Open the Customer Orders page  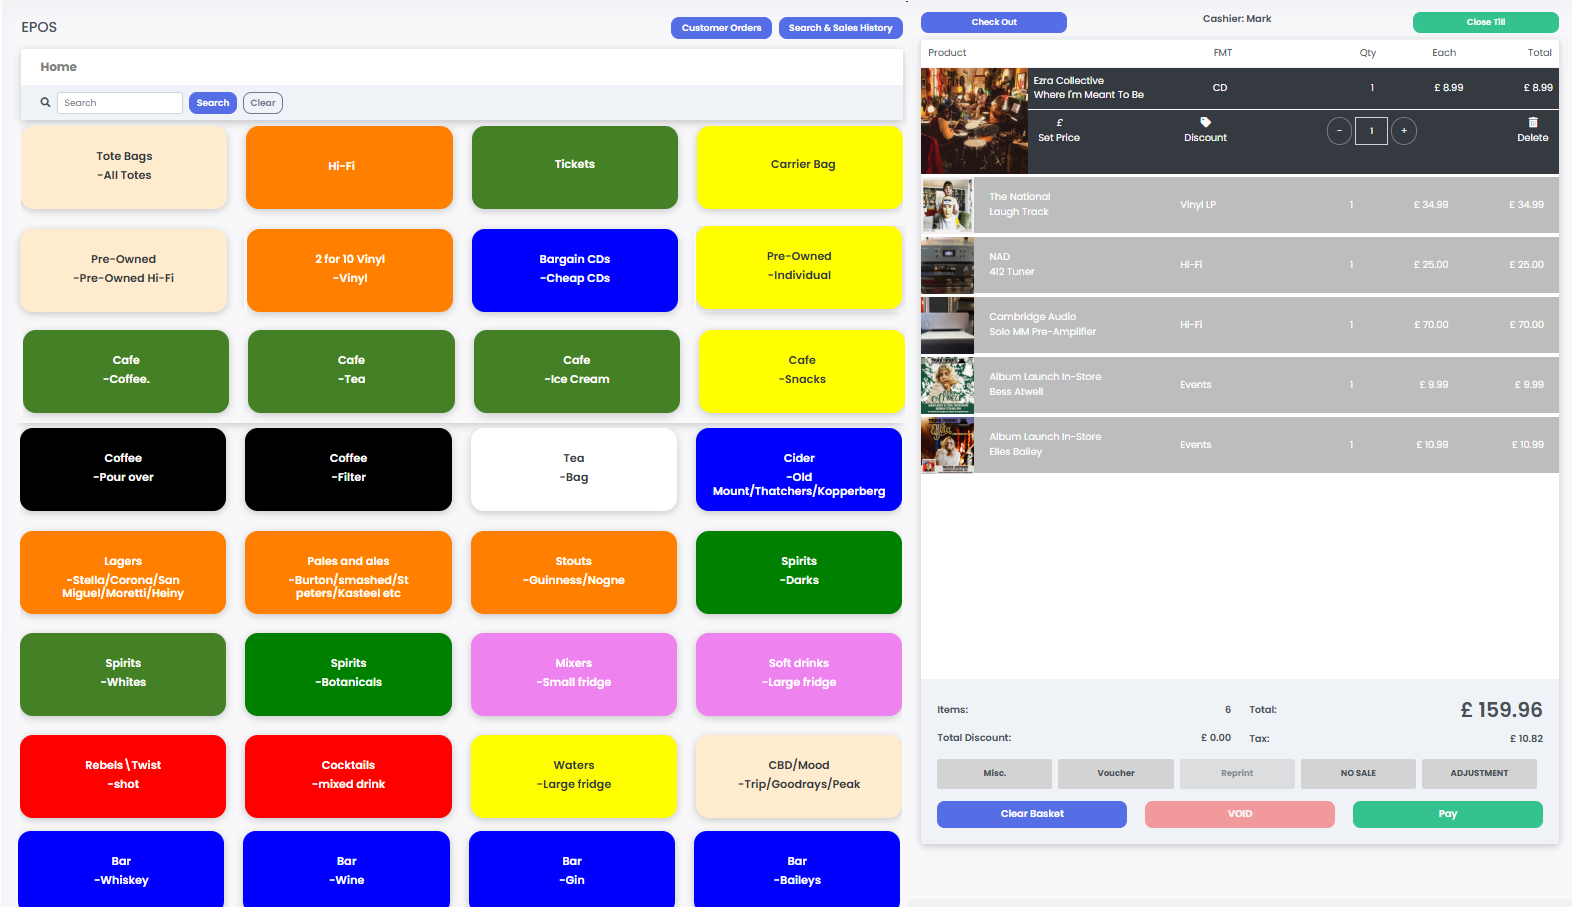tap(721, 28)
